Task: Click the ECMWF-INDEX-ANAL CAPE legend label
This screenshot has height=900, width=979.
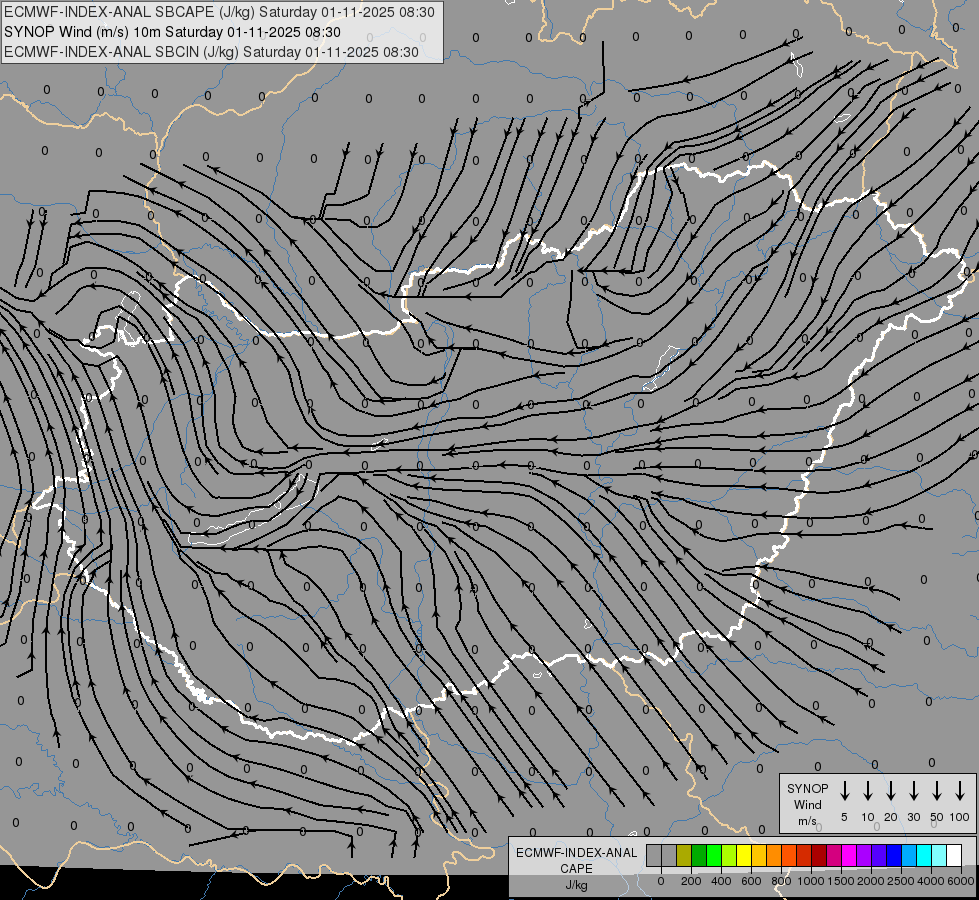Action: (576, 868)
